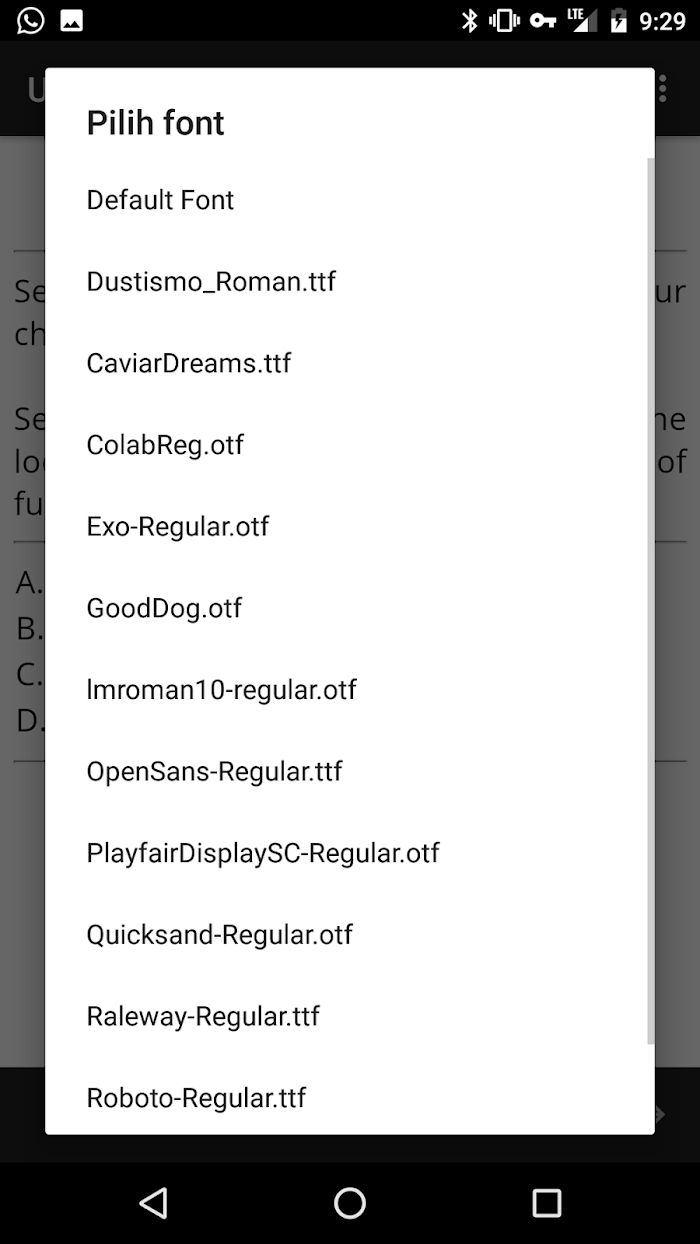Tap the Android back navigation button
The image size is (700, 1244).
click(x=153, y=1203)
